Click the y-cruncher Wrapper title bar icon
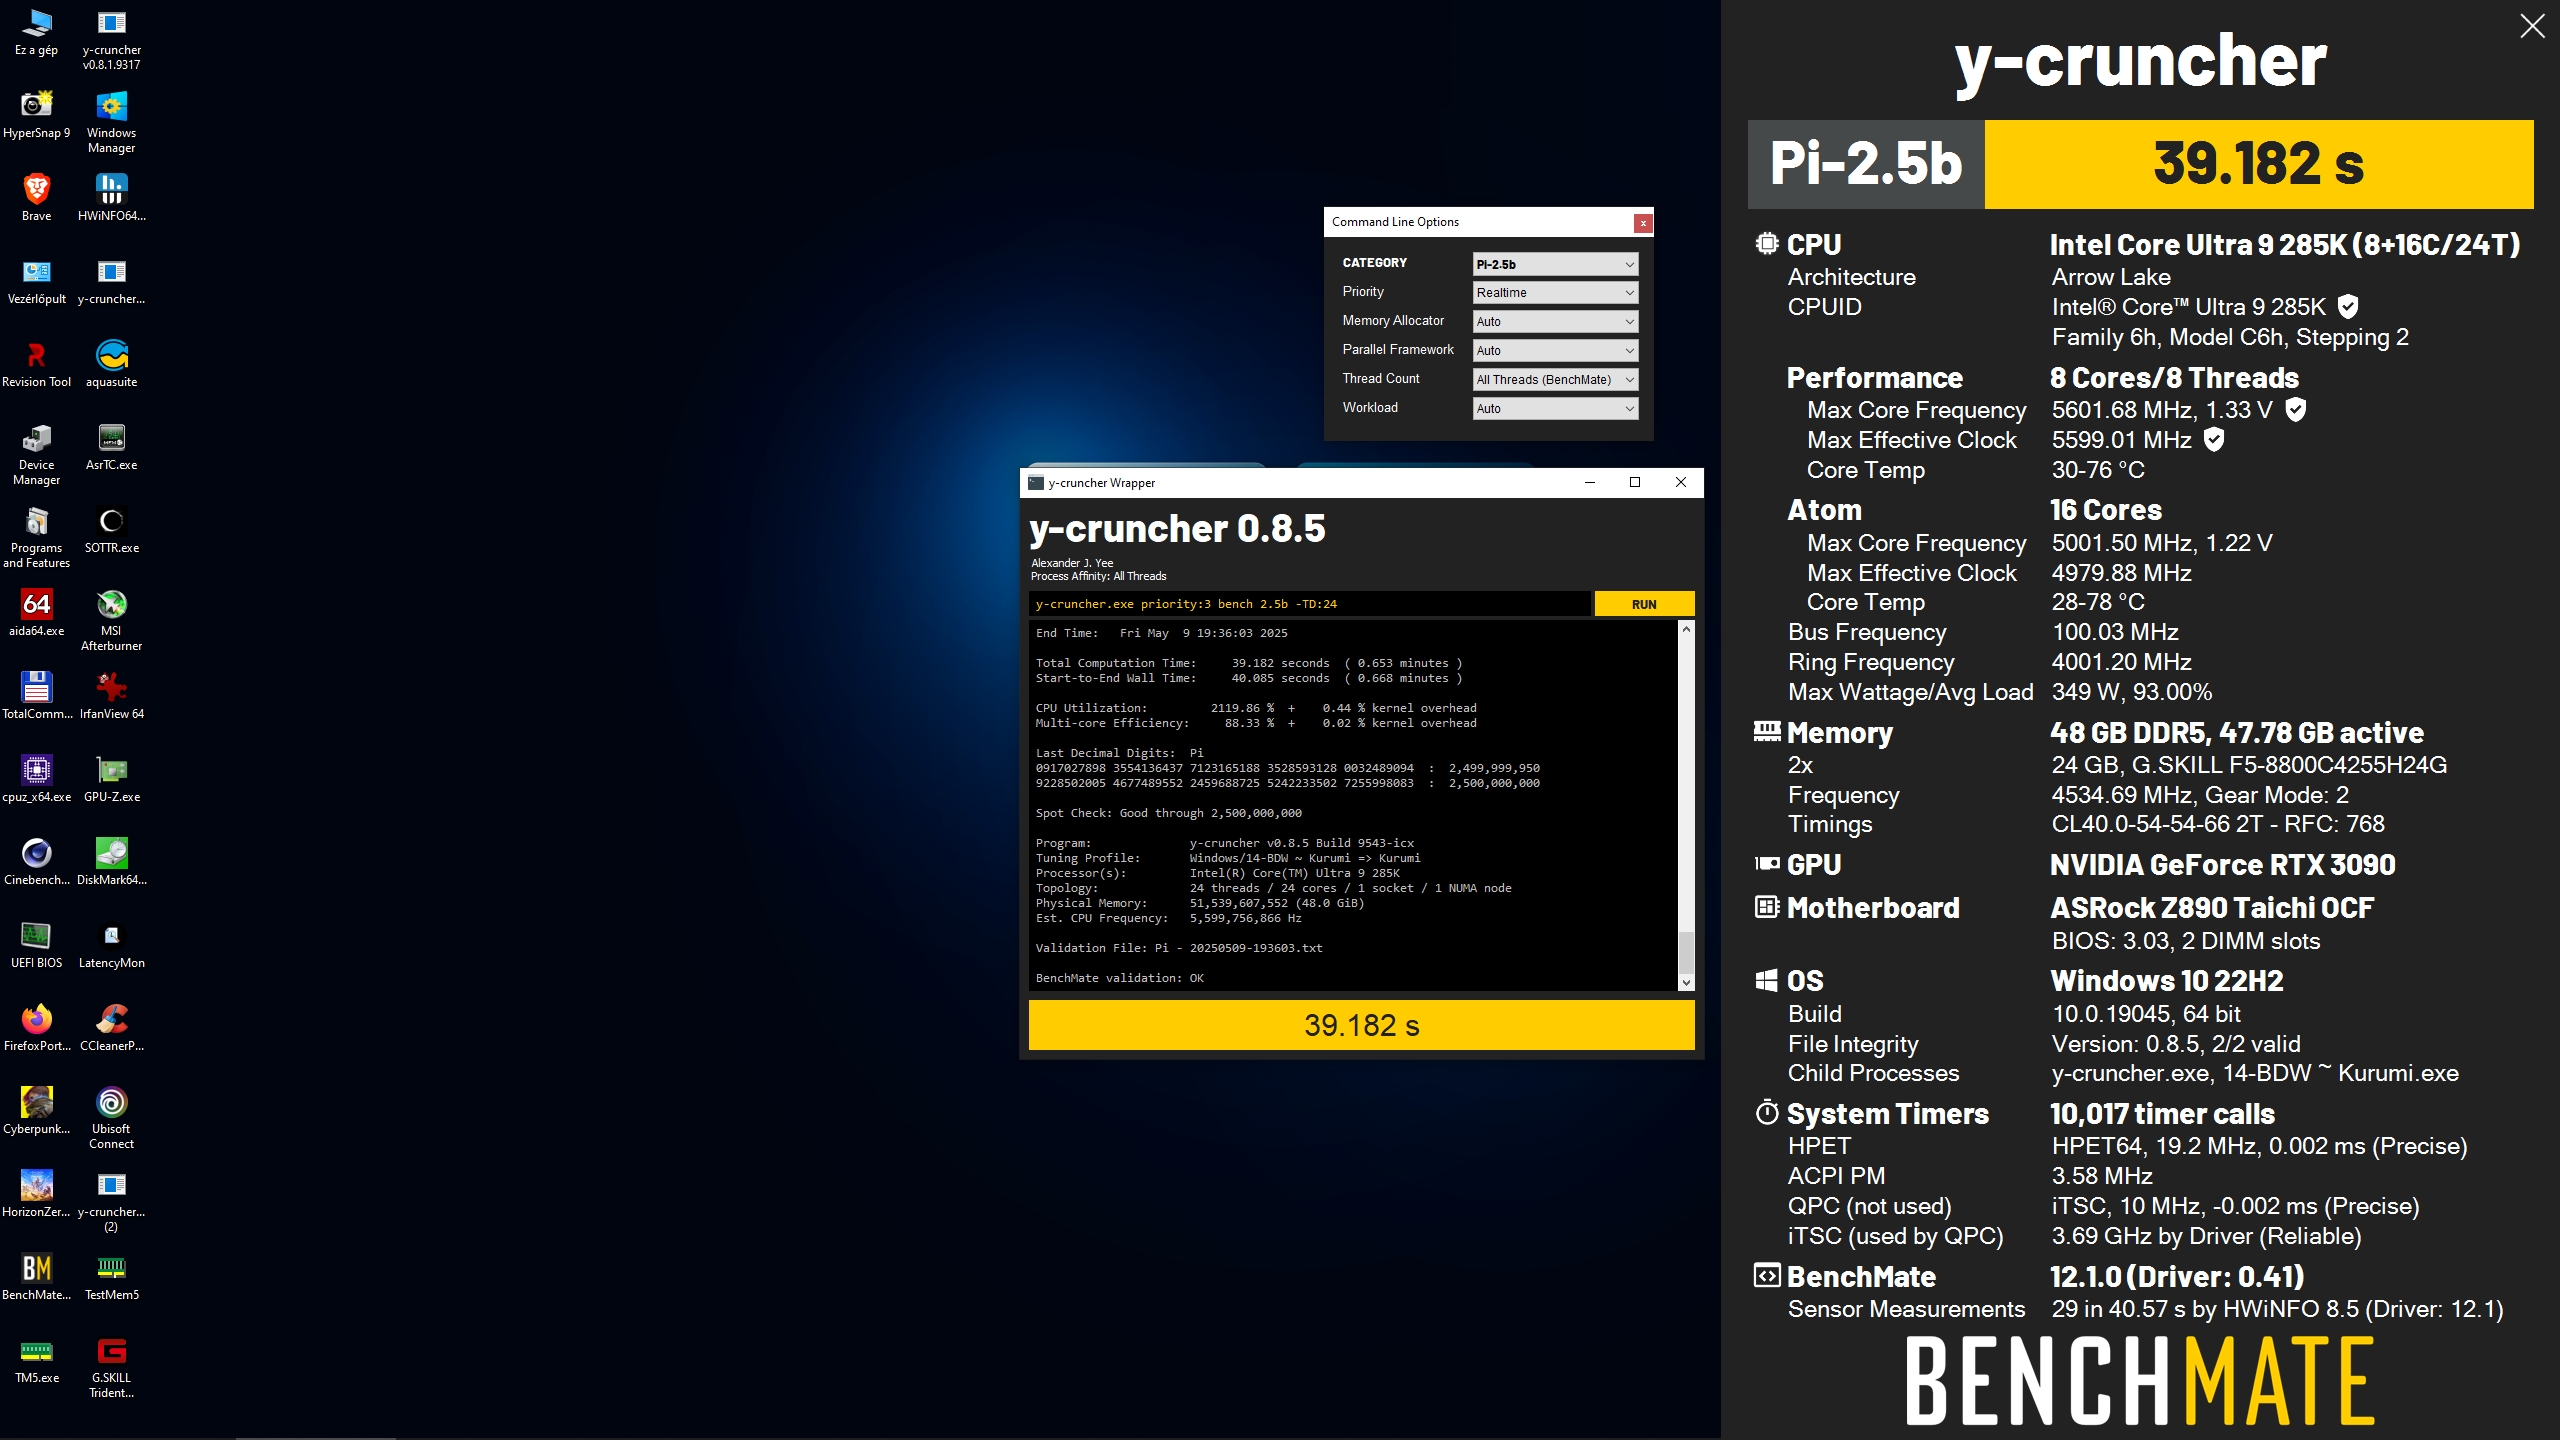The image size is (2560, 1440). coord(1036,483)
